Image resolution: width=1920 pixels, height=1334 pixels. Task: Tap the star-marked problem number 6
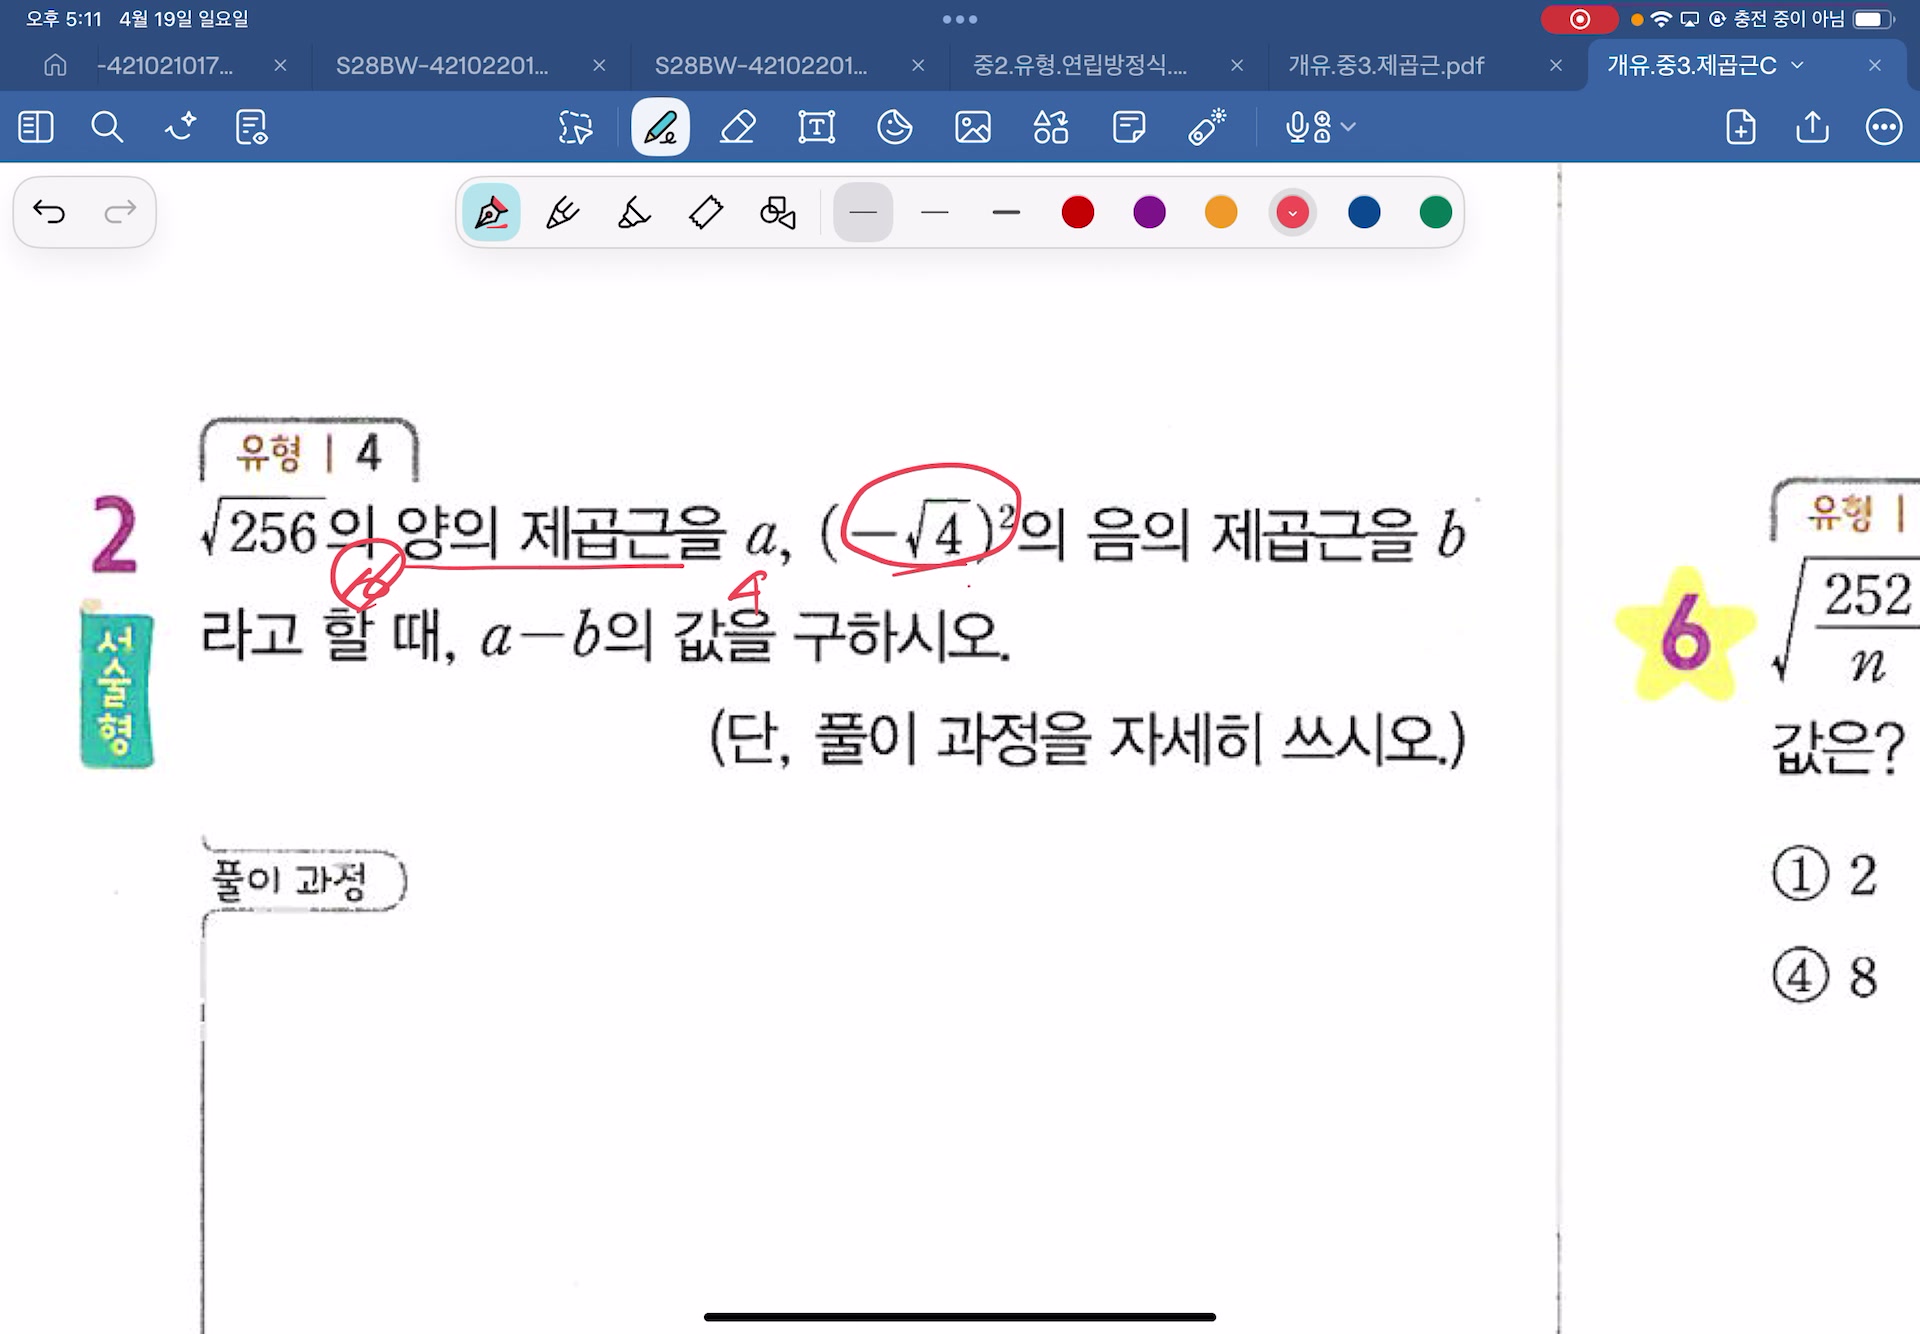pyautogui.click(x=1685, y=632)
